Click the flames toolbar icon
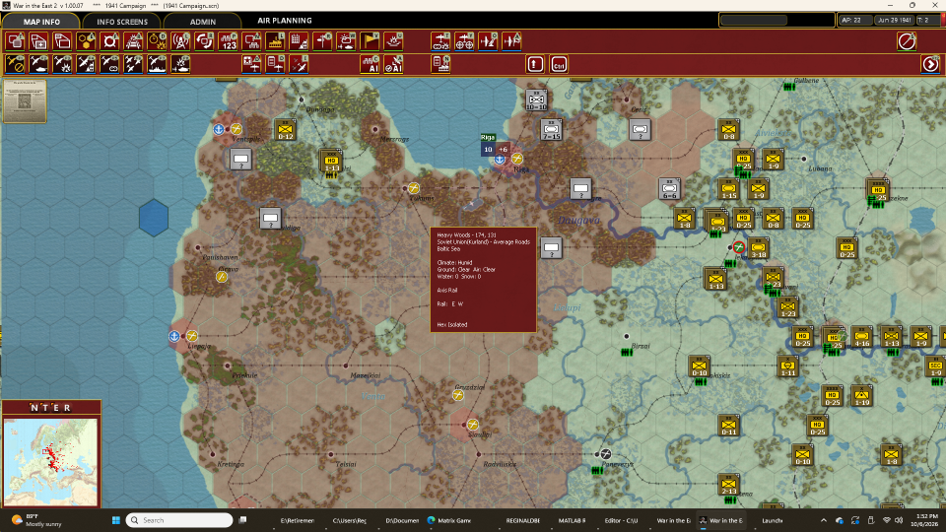Image resolution: width=946 pixels, height=532 pixels. pyautogui.click(x=393, y=42)
